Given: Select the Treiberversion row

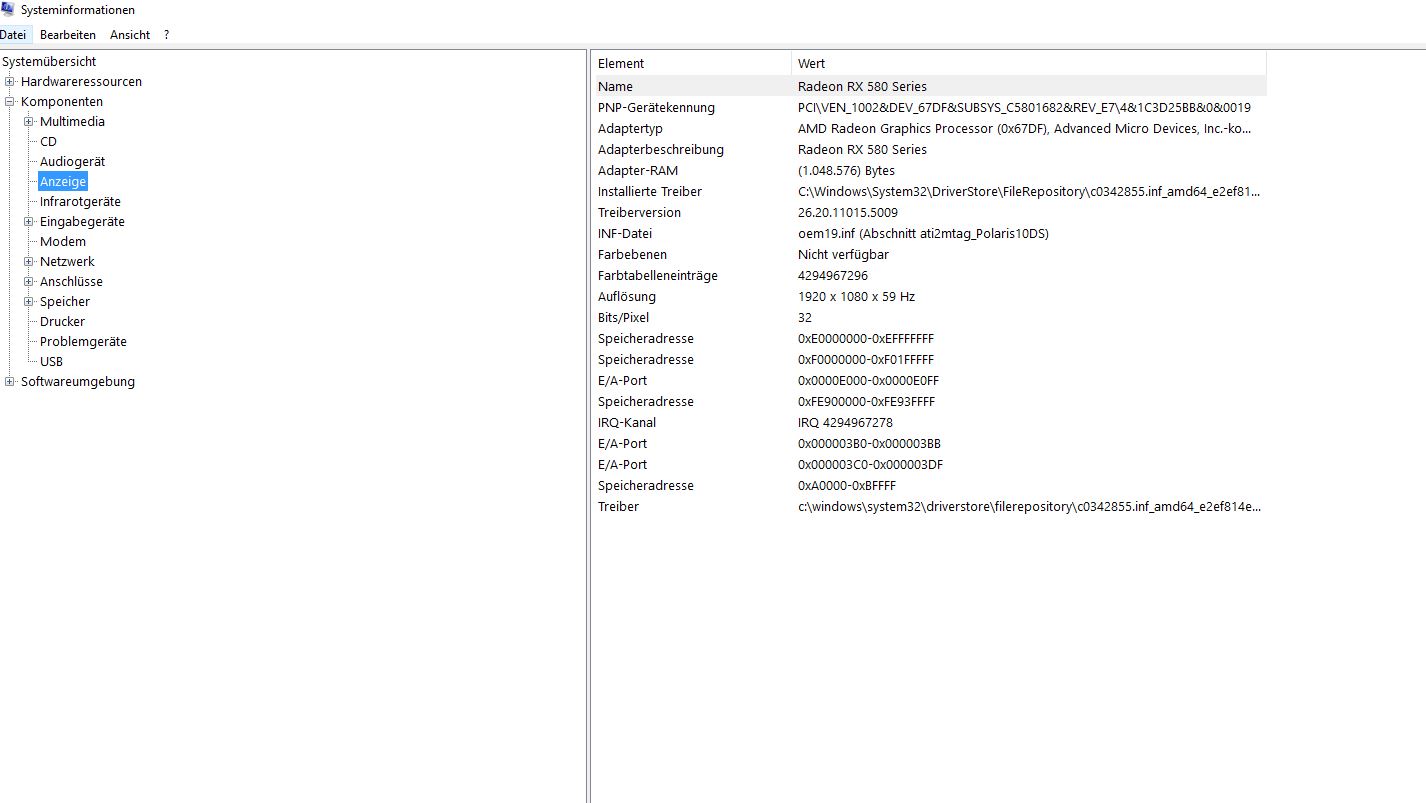Looking at the screenshot, I should click(930, 212).
